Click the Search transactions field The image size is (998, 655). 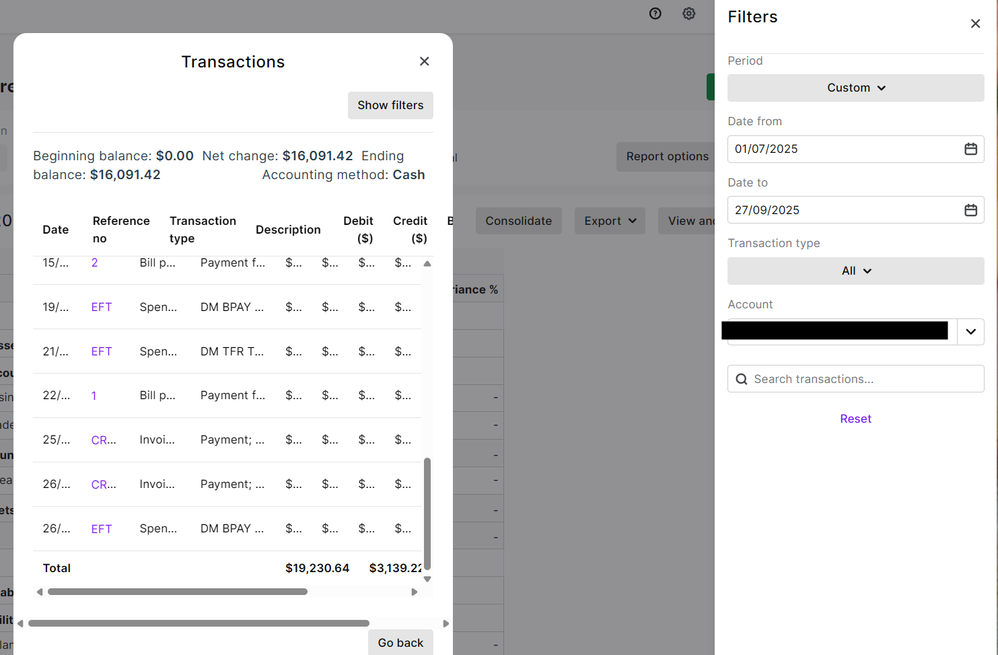point(855,379)
